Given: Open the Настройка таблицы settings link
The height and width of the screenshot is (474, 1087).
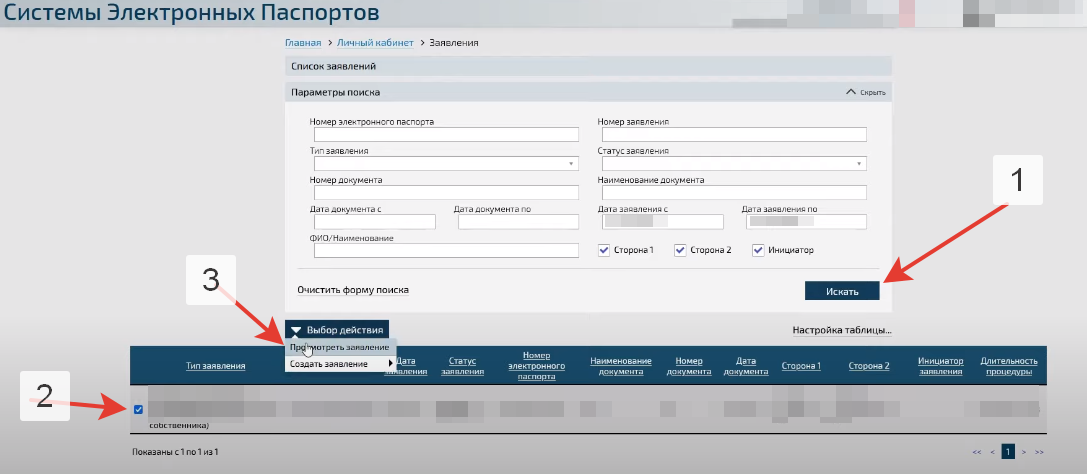Looking at the screenshot, I should click(x=842, y=331).
